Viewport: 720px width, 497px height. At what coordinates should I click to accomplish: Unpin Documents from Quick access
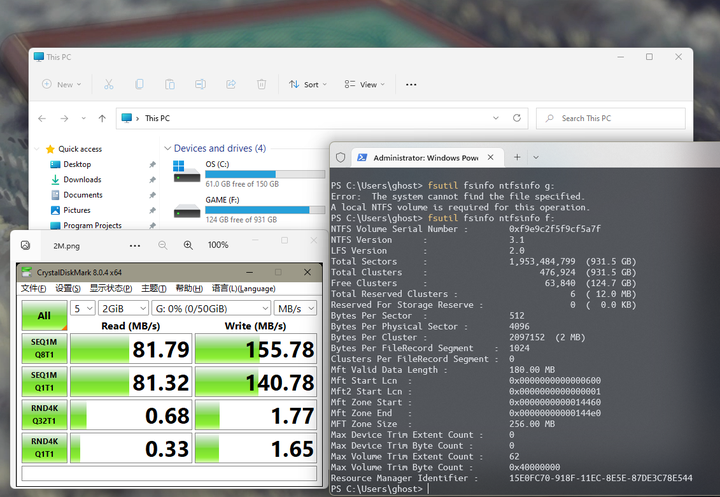coord(152,195)
